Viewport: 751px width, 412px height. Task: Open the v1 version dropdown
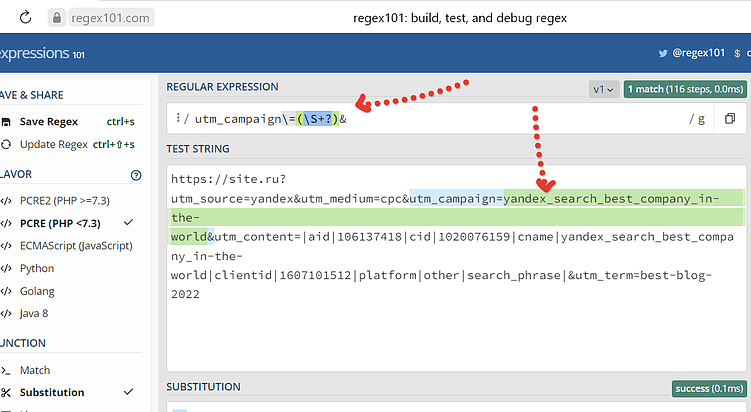click(603, 89)
